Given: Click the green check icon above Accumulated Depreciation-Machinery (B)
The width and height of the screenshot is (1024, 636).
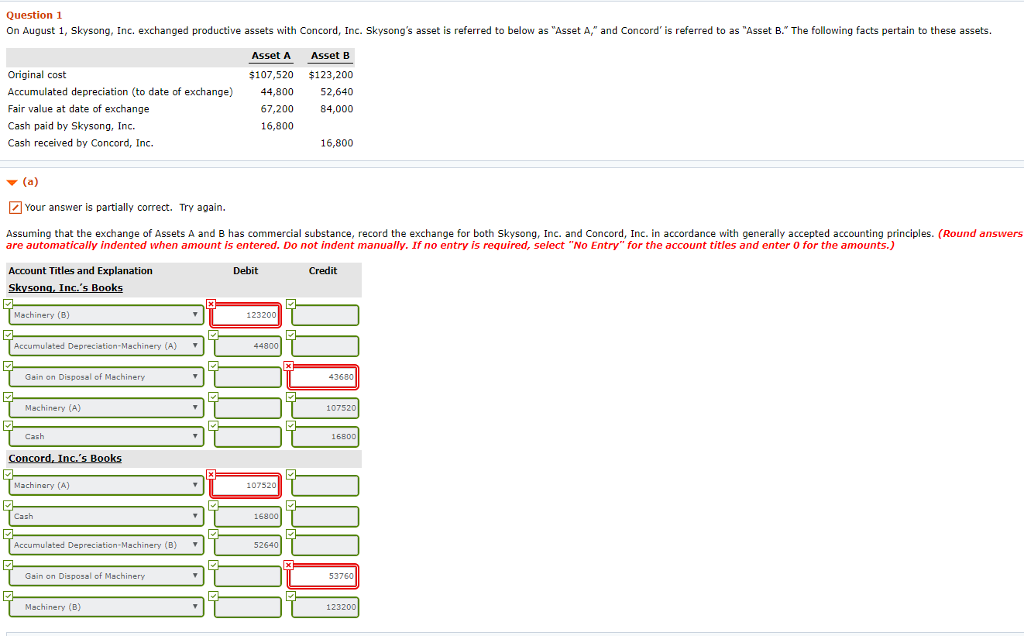Looking at the screenshot, I should coord(7,536).
